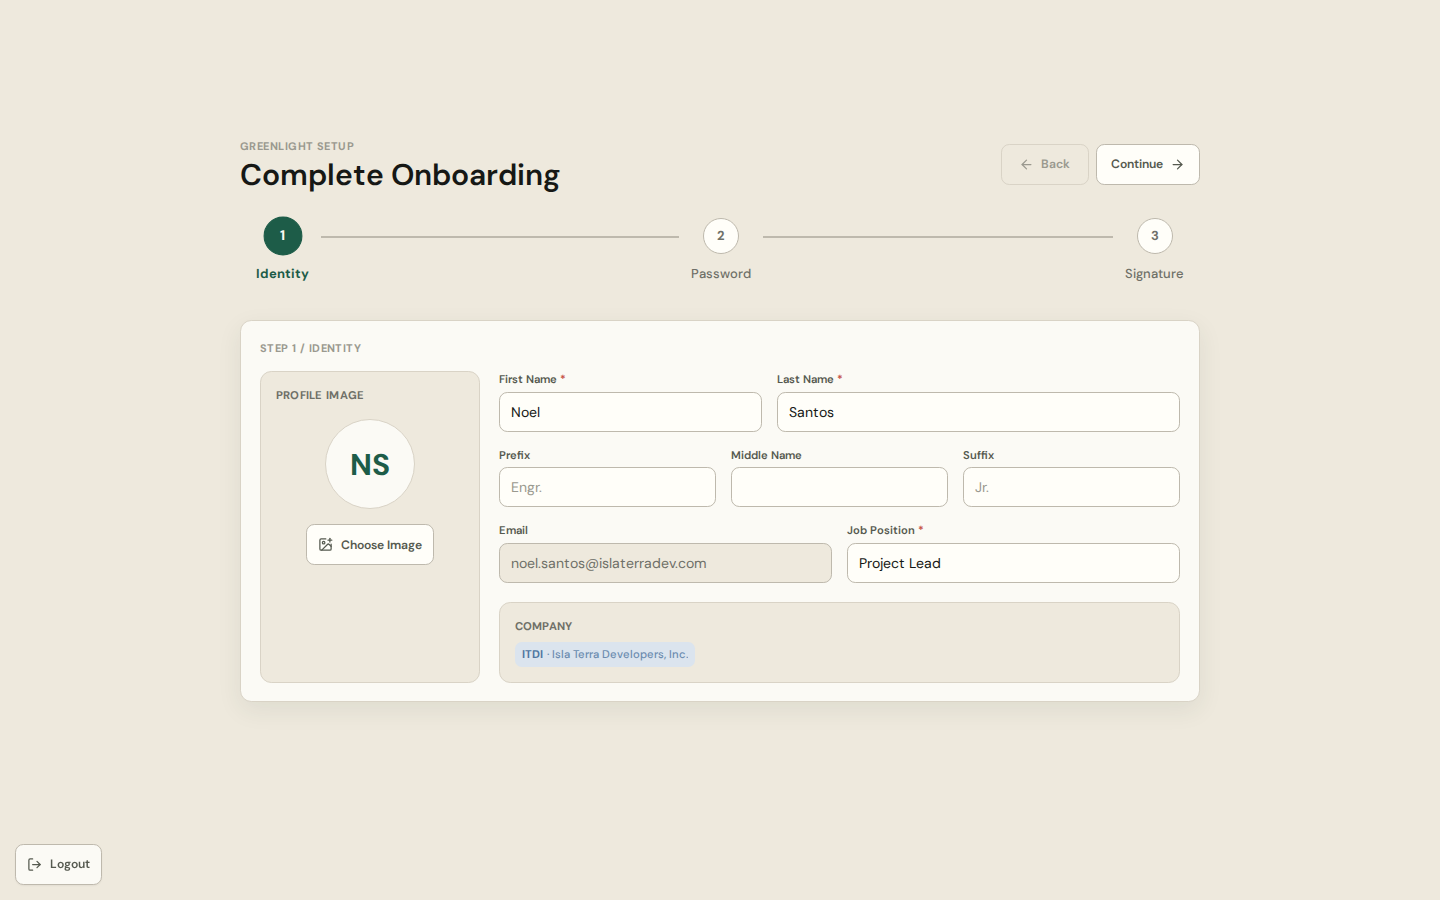
Task: Click the NS profile avatar
Action: [370, 464]
